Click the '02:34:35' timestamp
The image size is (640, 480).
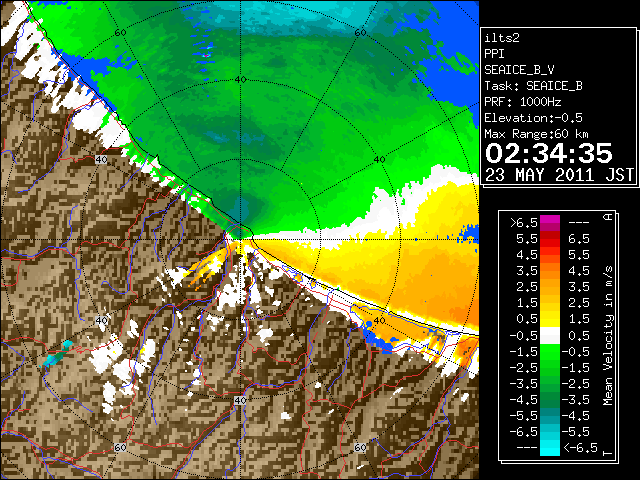point(549,153)
